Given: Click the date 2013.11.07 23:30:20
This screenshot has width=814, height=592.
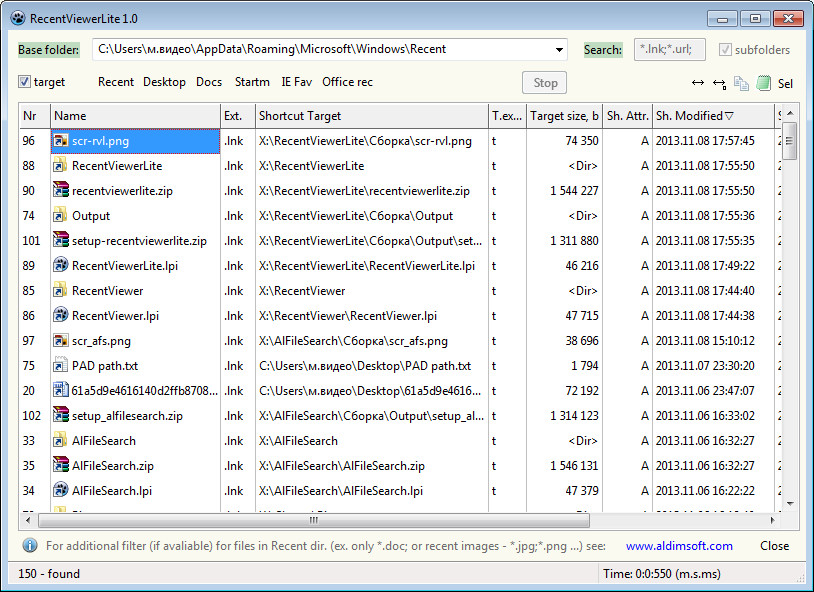Looking at the screenshot, I should [705, 366].
